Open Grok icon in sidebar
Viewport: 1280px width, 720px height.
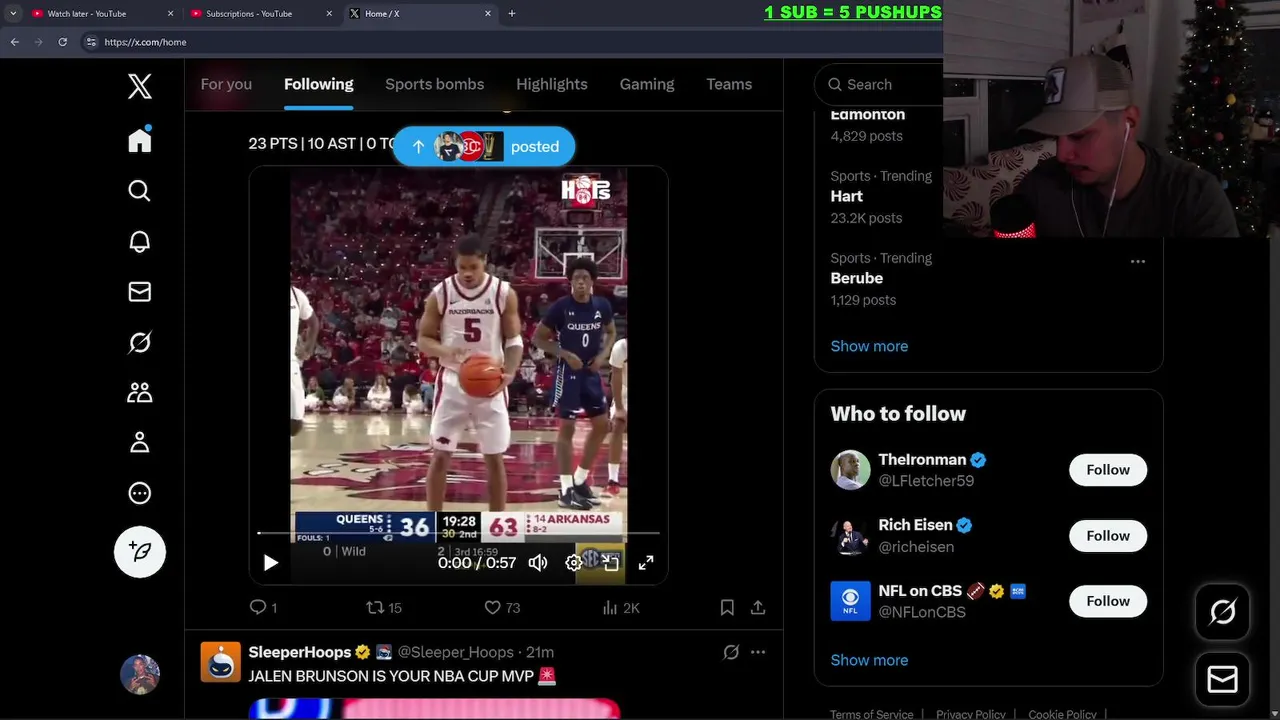tap(140, 342)
